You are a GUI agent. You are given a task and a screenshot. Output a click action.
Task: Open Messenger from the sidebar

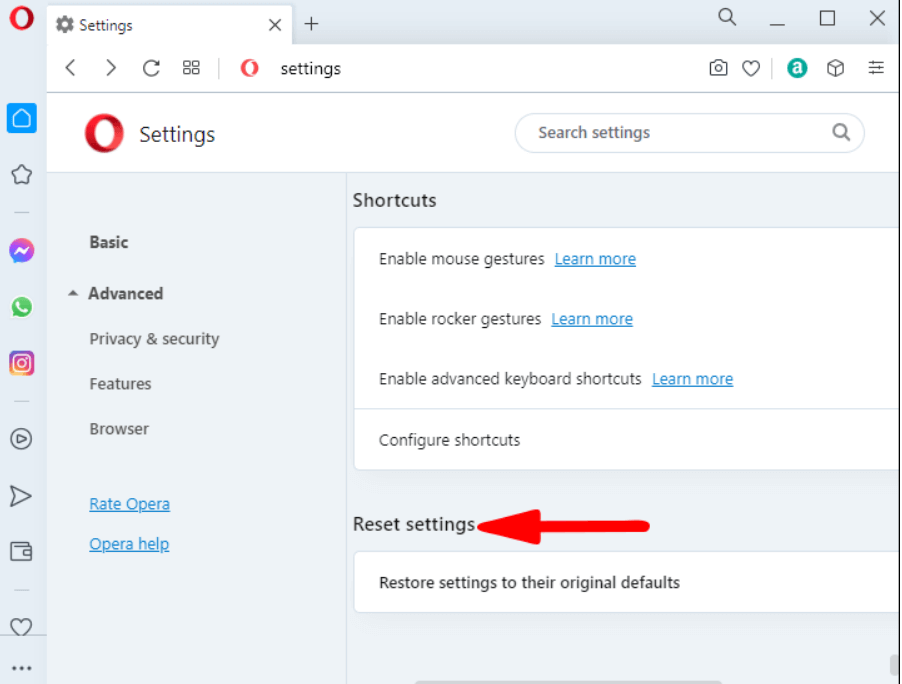[22, 251]
